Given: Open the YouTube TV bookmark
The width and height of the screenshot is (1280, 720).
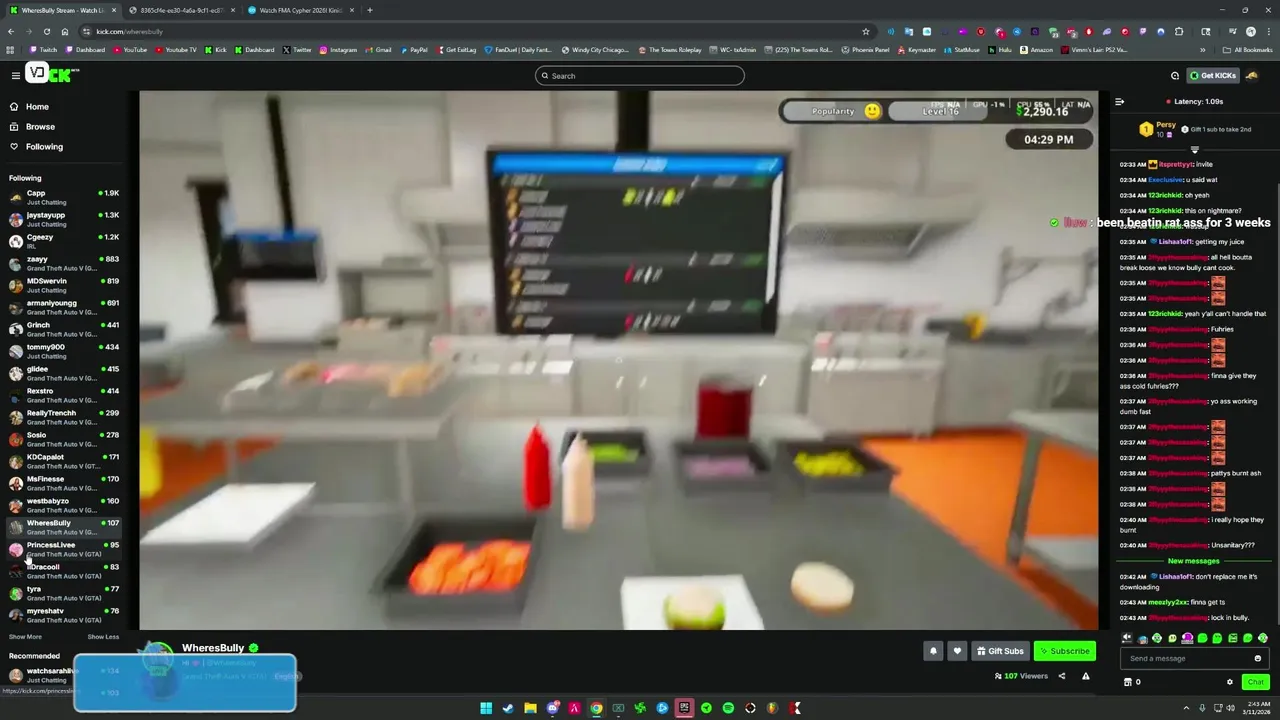Looking at the screenshot, I should 175,49.
